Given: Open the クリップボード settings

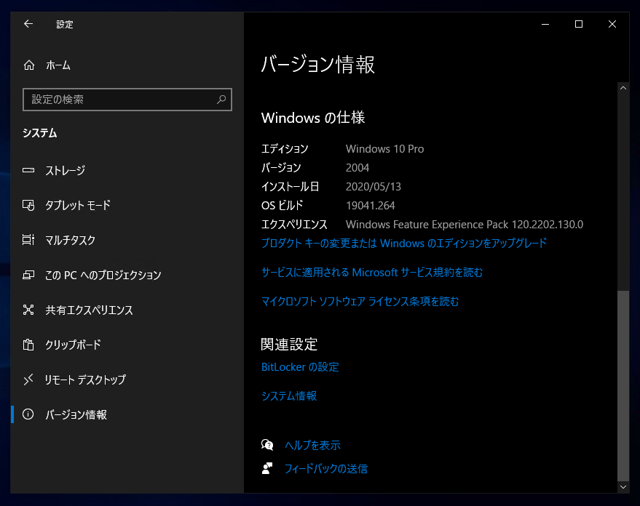Looking at the screenshot, I should click(73, 345).
